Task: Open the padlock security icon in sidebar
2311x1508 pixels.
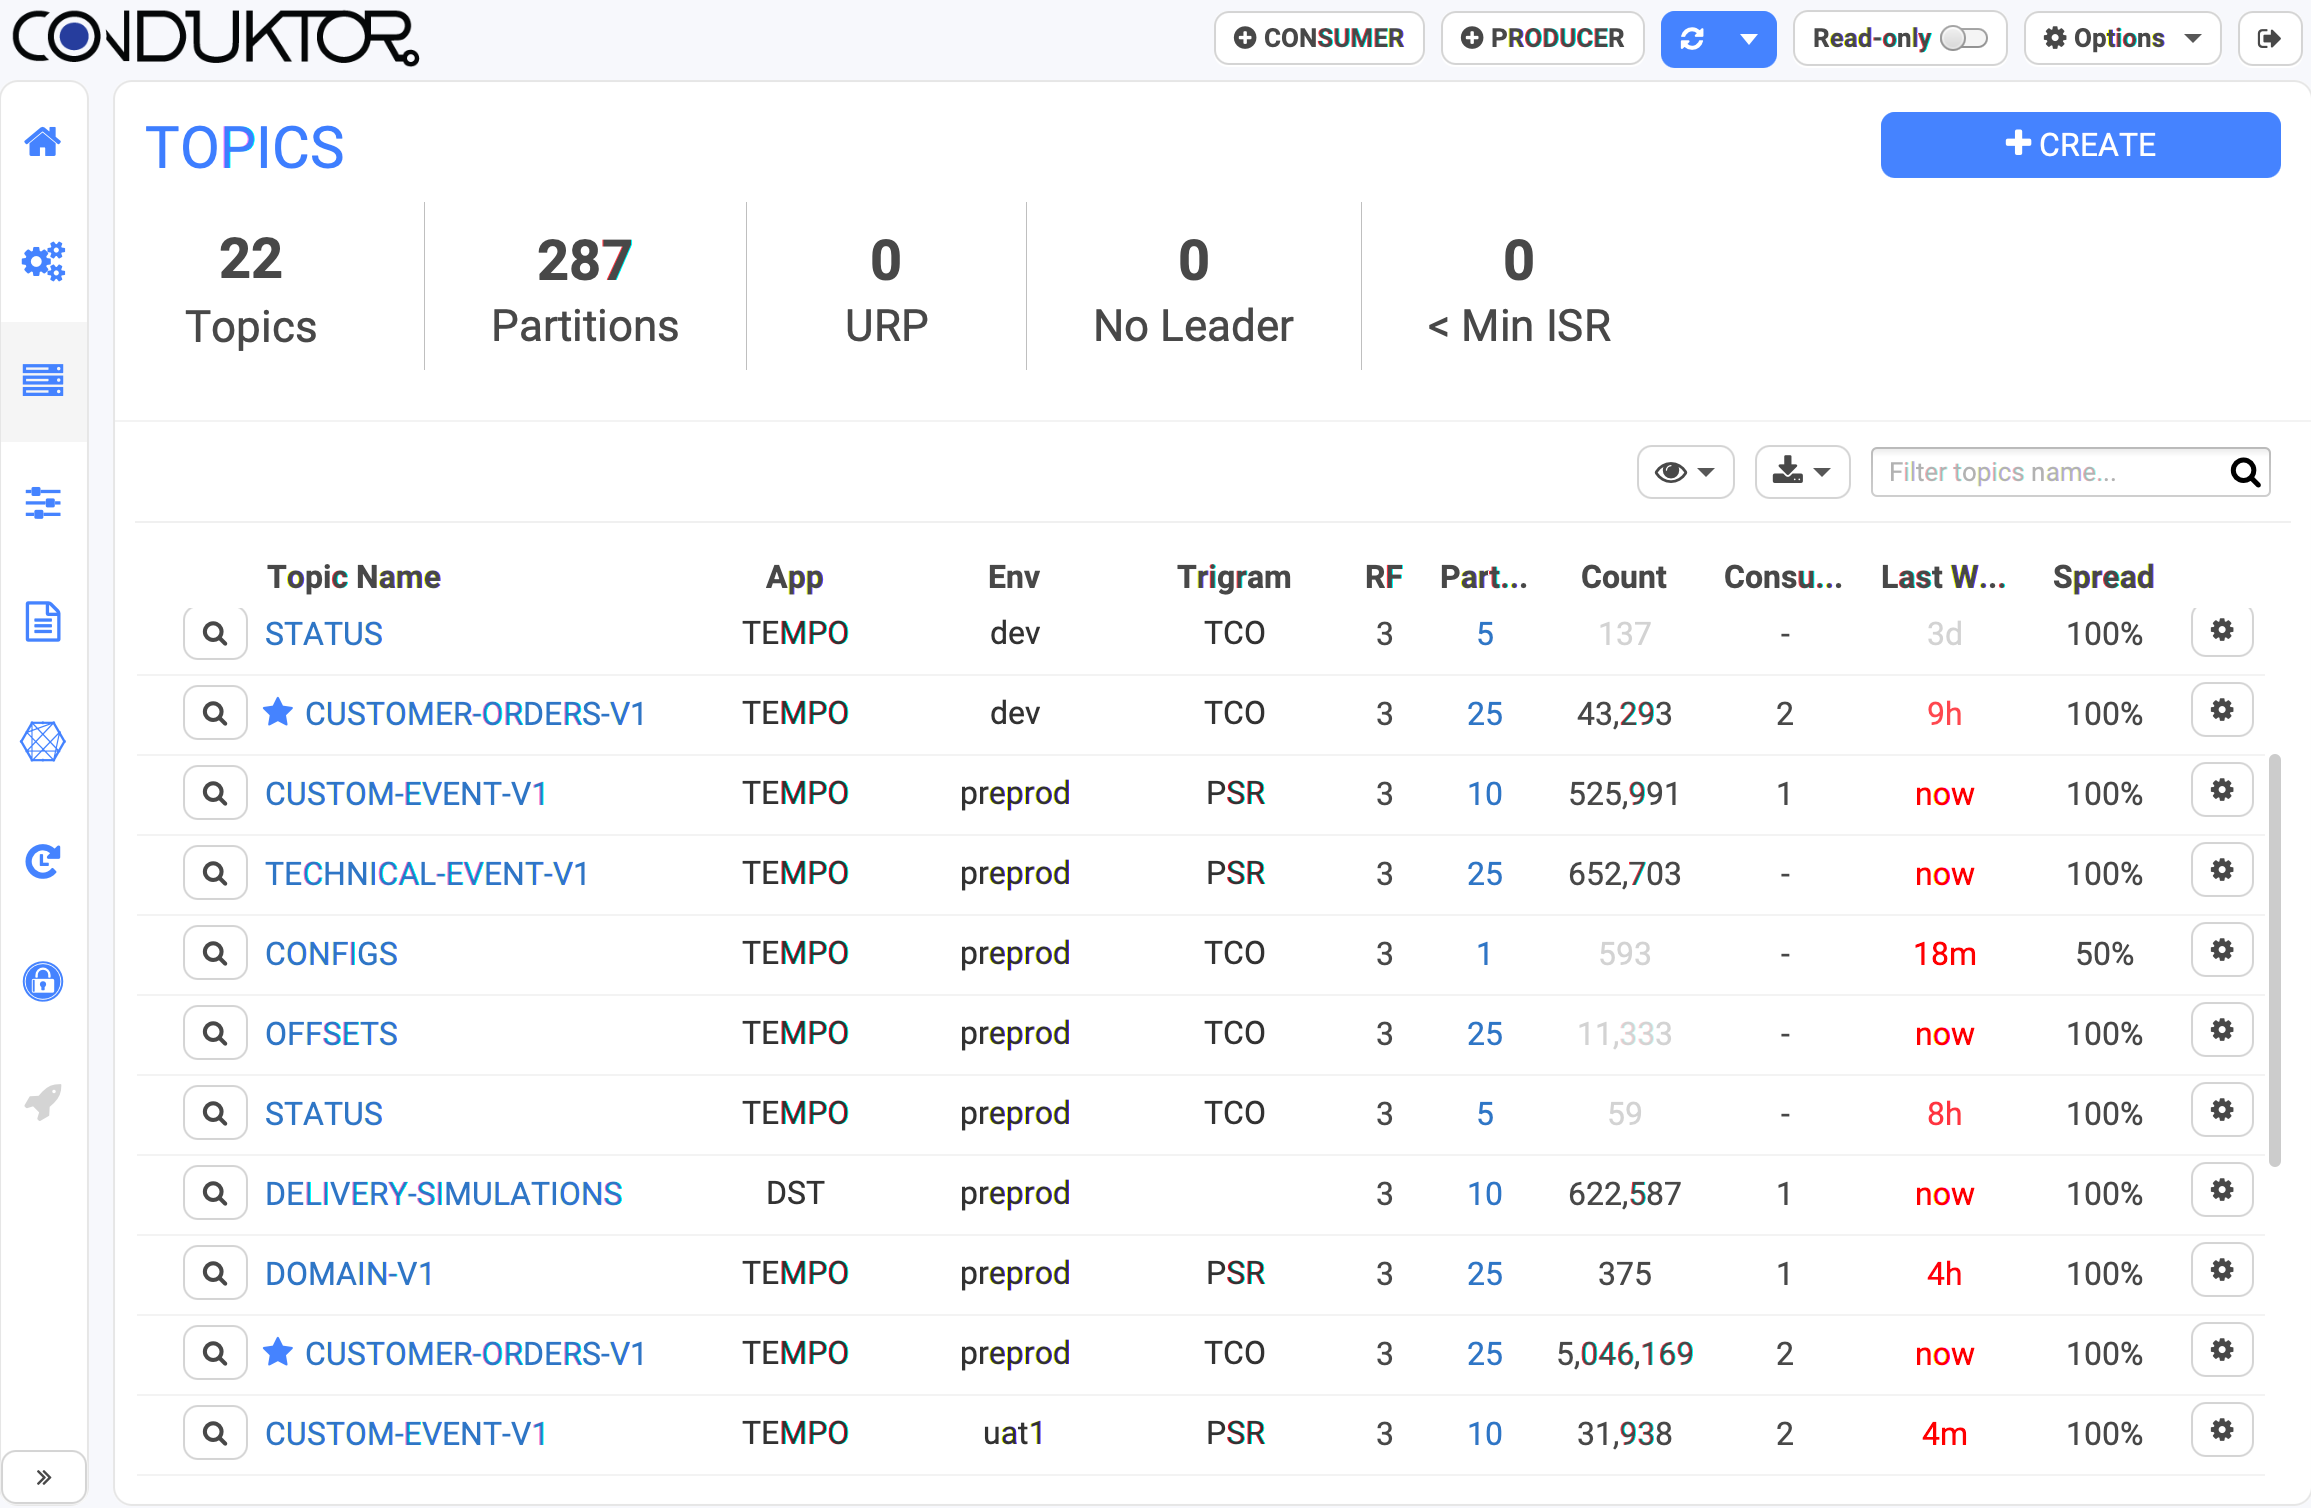Action: (x=43, y=982)
